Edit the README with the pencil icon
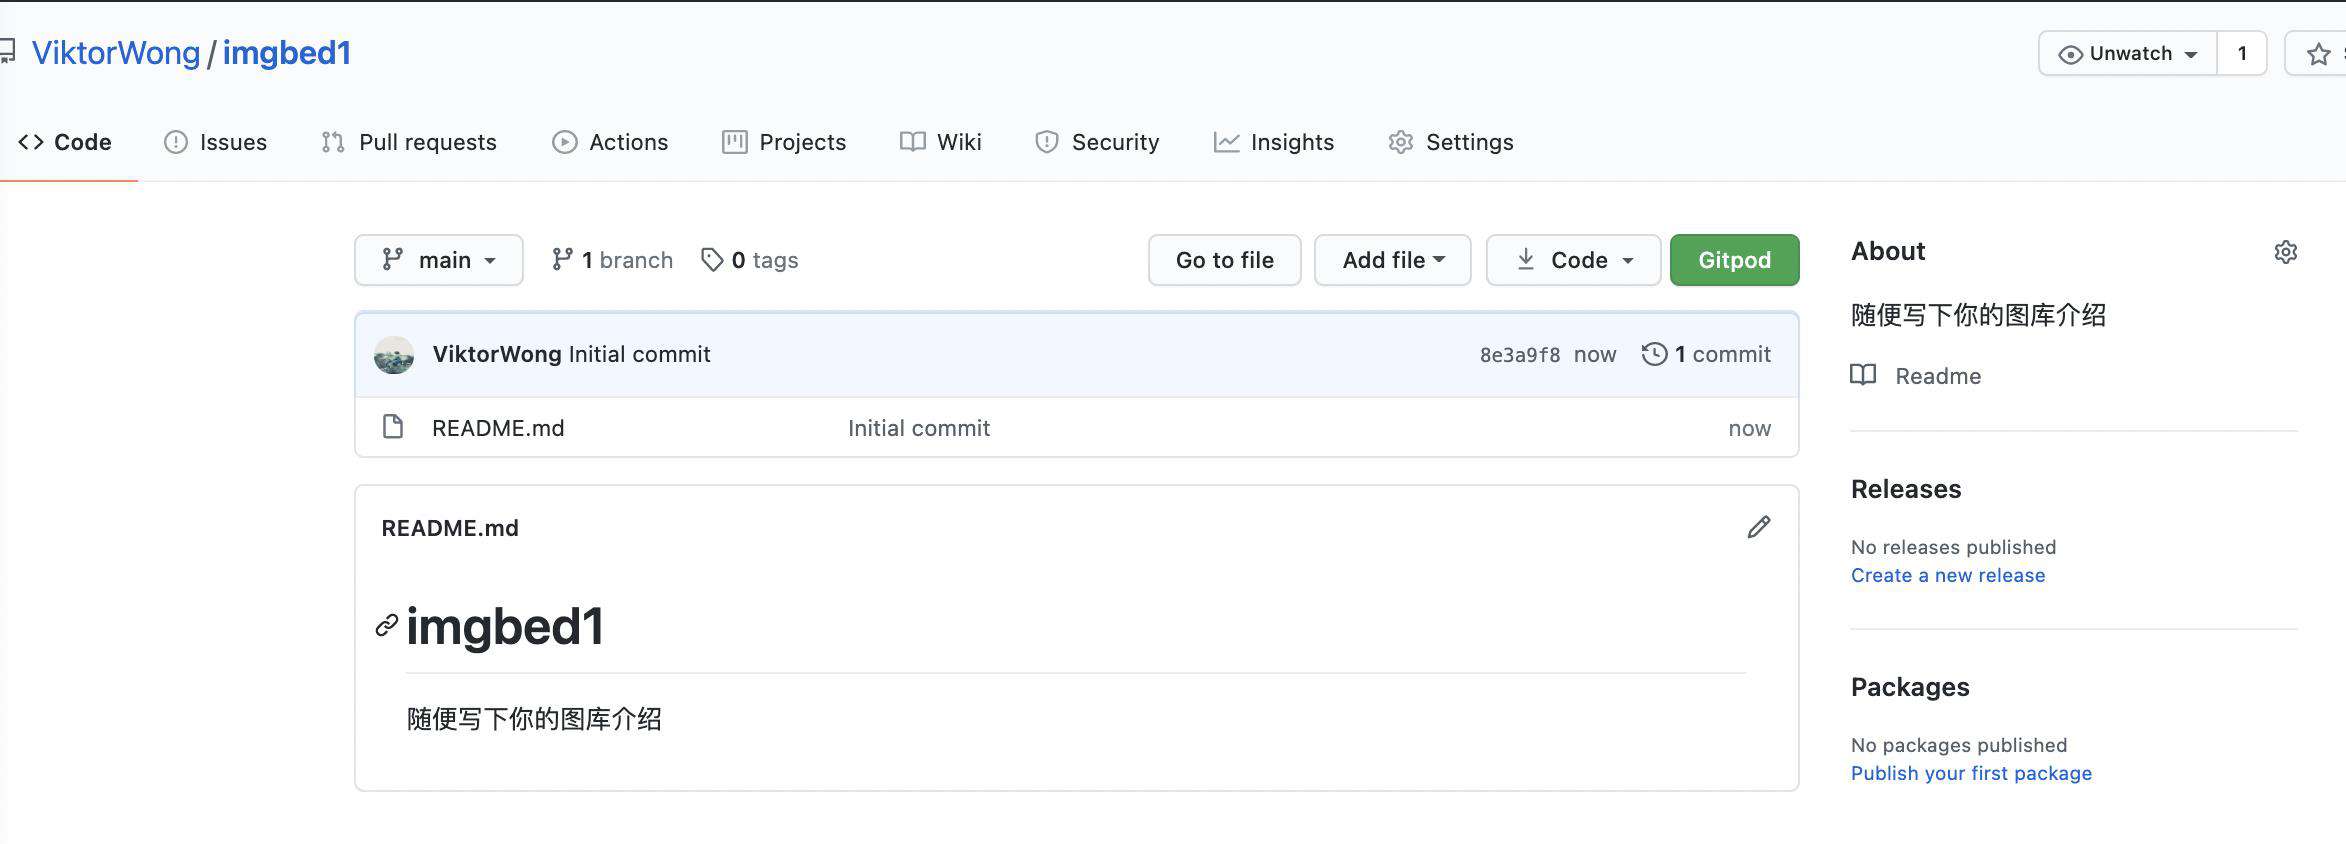This screenshot has width=2346, height=844. point(1759,527)
